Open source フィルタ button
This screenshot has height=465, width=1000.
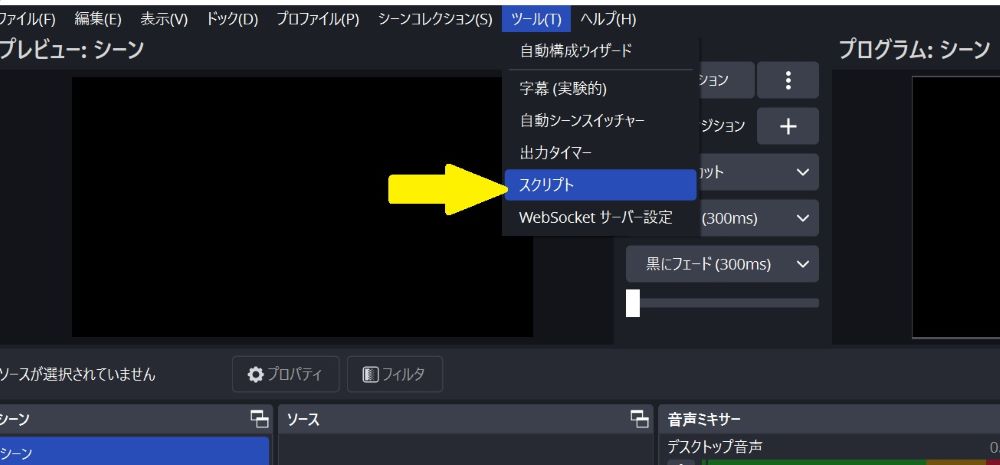pyautogui.click(x=395, y=374)
